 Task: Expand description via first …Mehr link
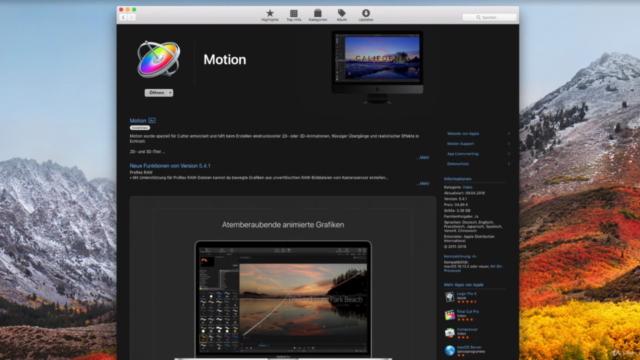pyautogui.click(x=423, y=157)
